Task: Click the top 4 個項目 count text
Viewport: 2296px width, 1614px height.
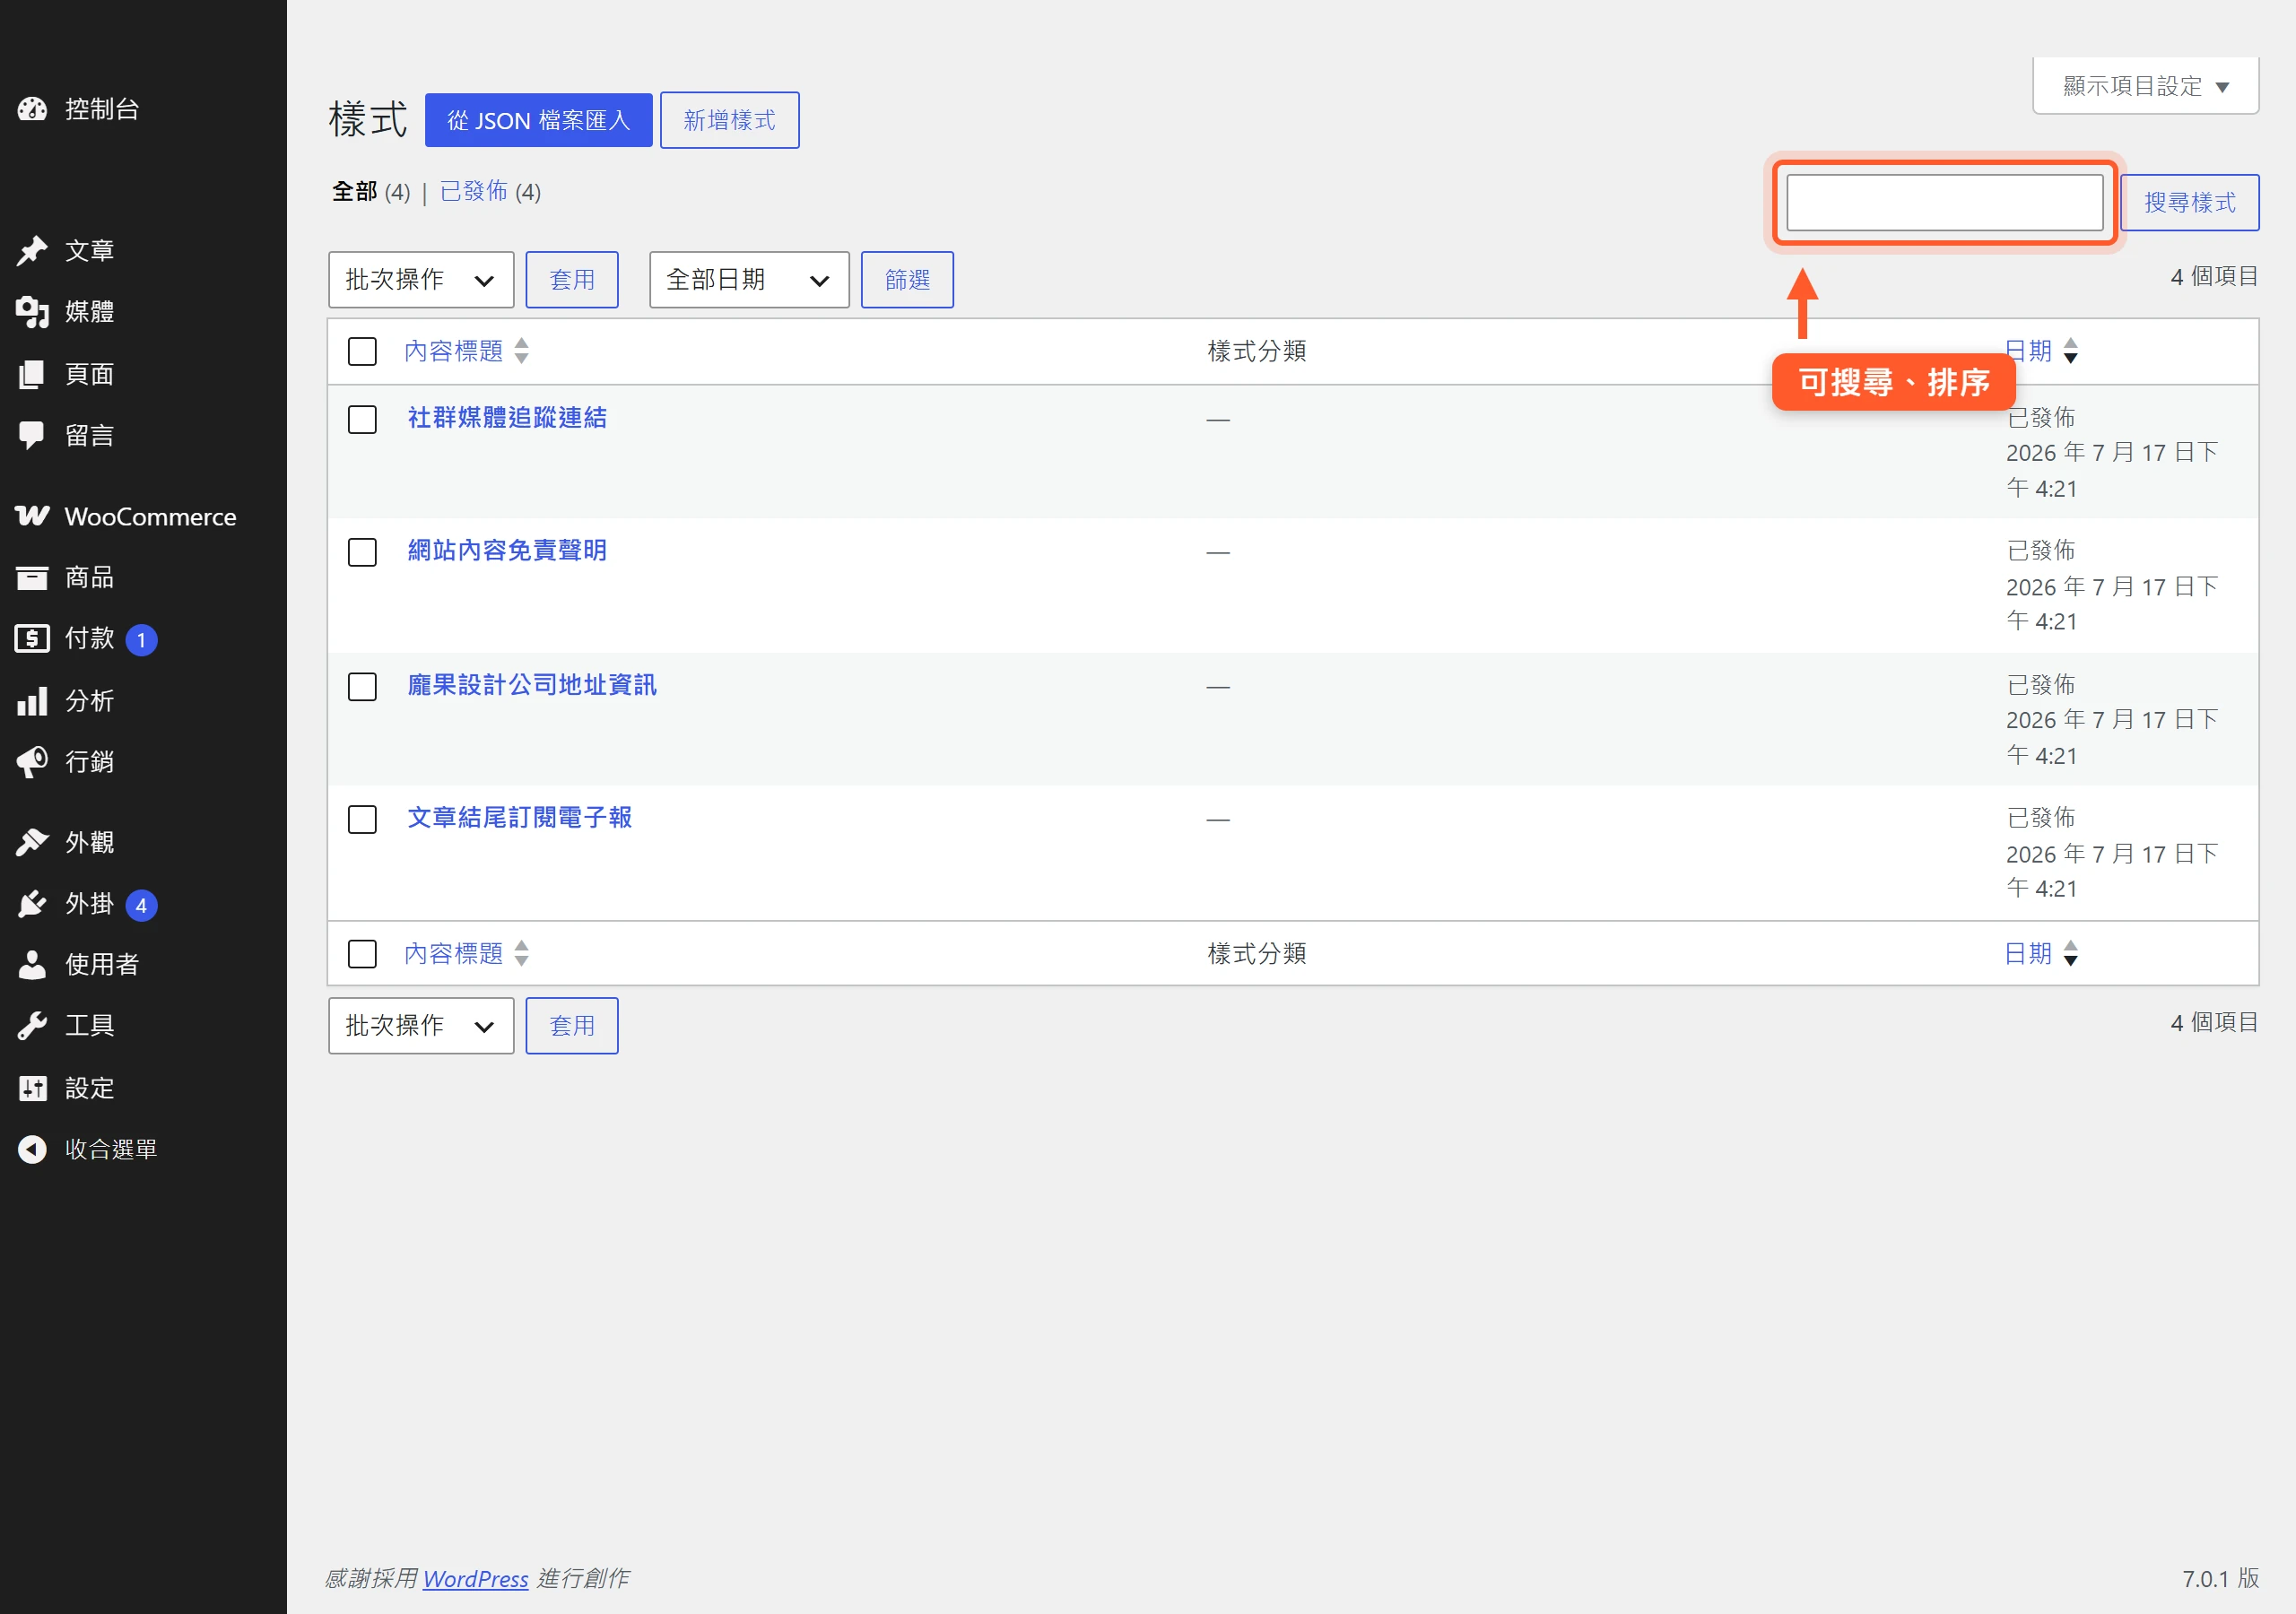Action: click(2214, 276)
